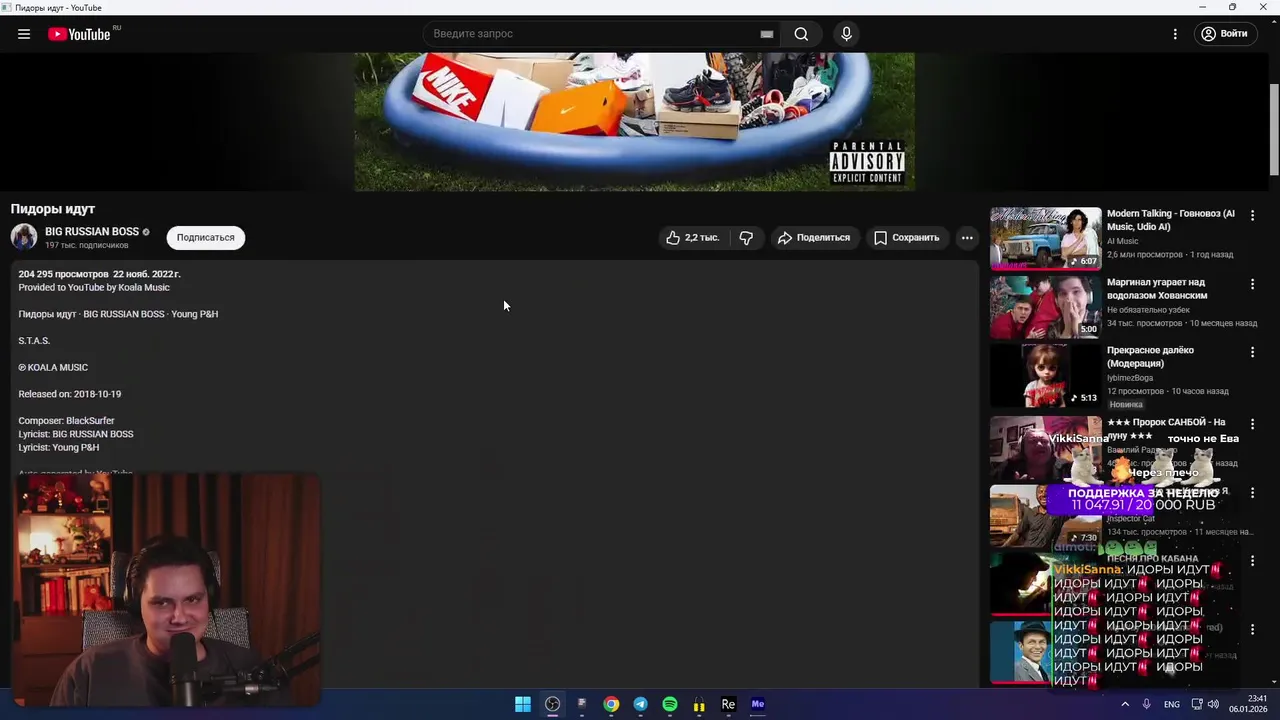Screen dimensions: 1280x720
Task: Open "Modern Talking - Говновоз" video title
Action: 1171,220
